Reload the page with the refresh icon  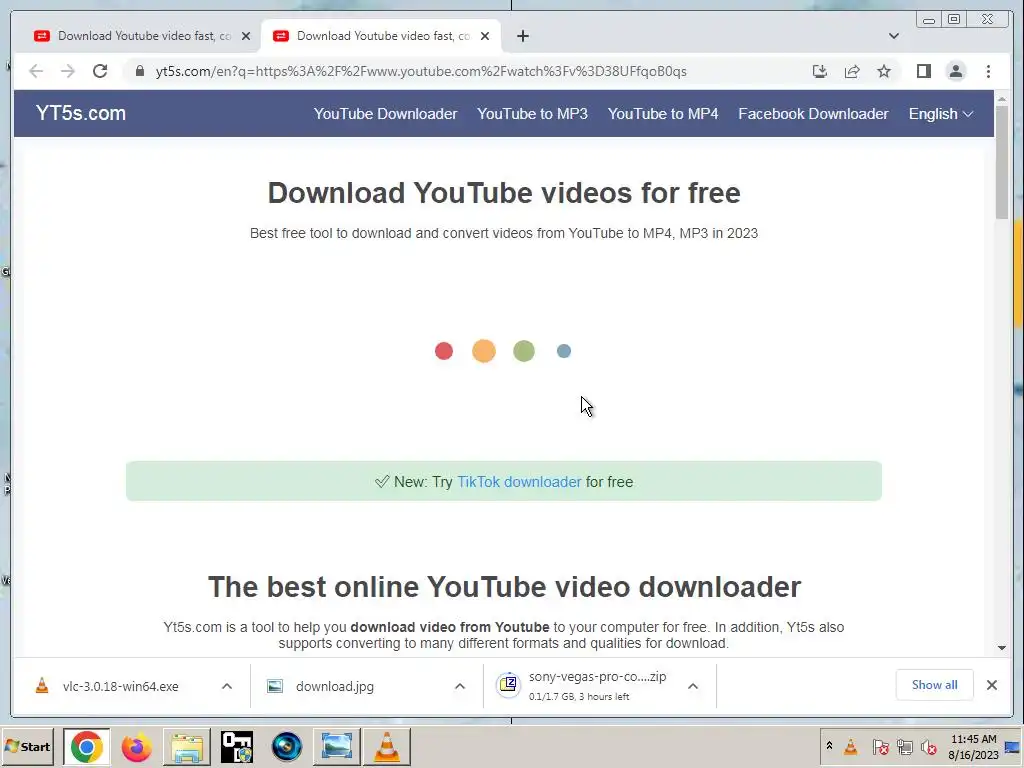(x=100, y=71)
